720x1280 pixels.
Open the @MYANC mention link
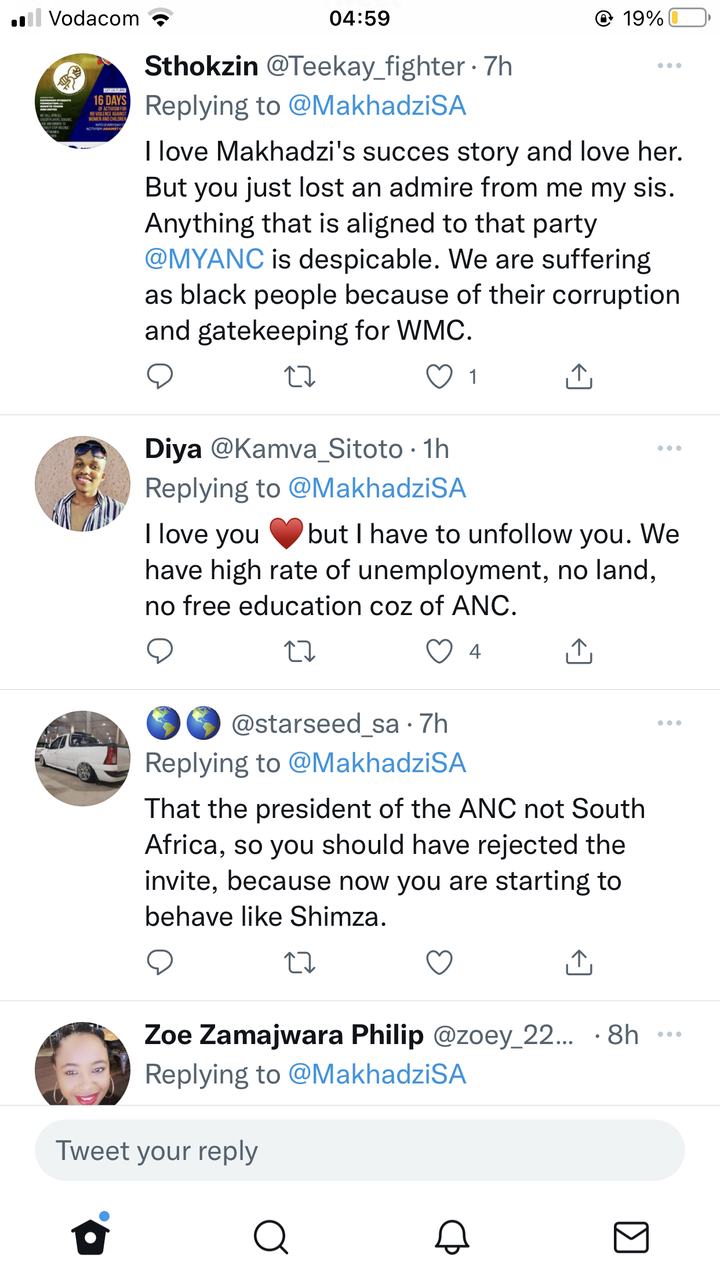tap(205, 260)
